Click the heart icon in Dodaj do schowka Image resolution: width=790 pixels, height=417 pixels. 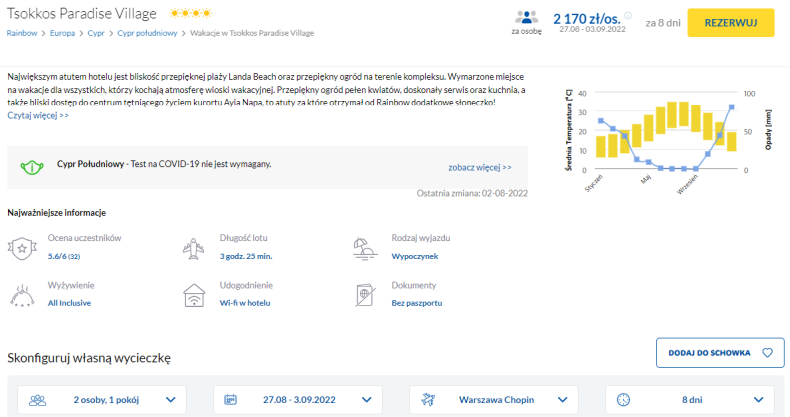click(767, 353)
